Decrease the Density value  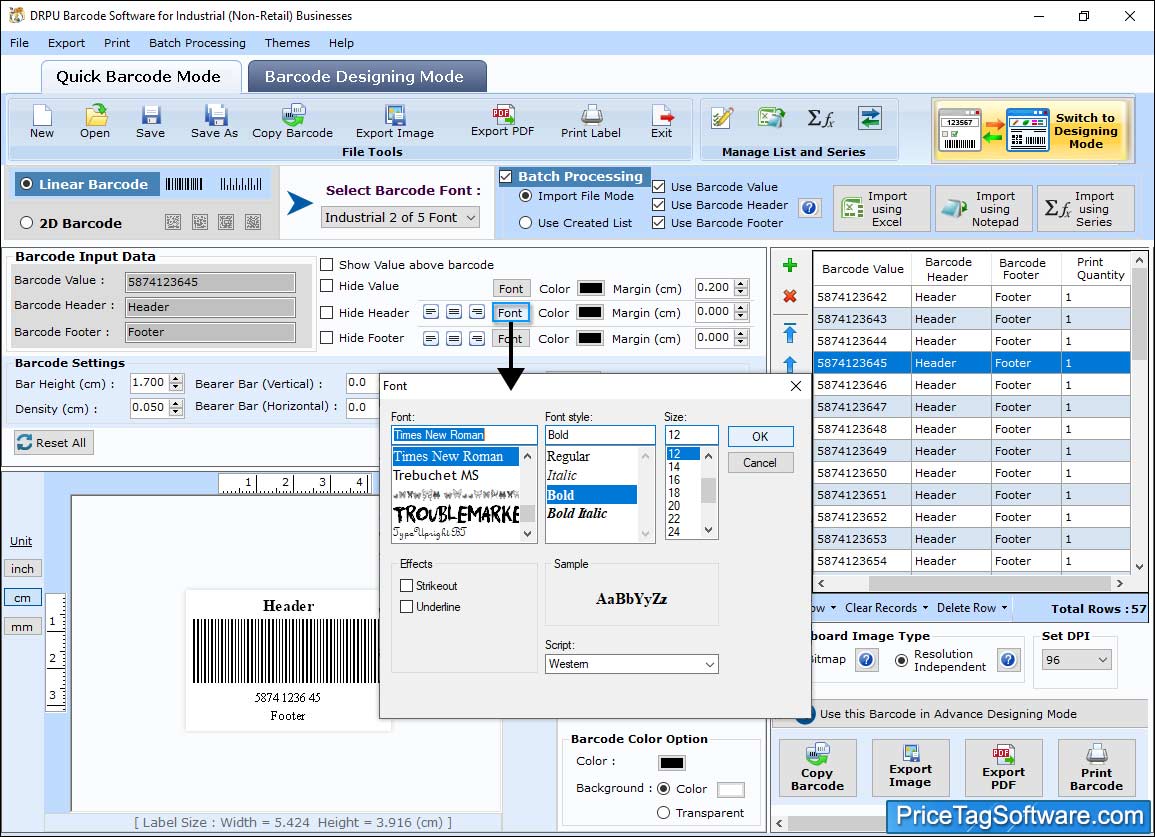click(x=175, y=412)
